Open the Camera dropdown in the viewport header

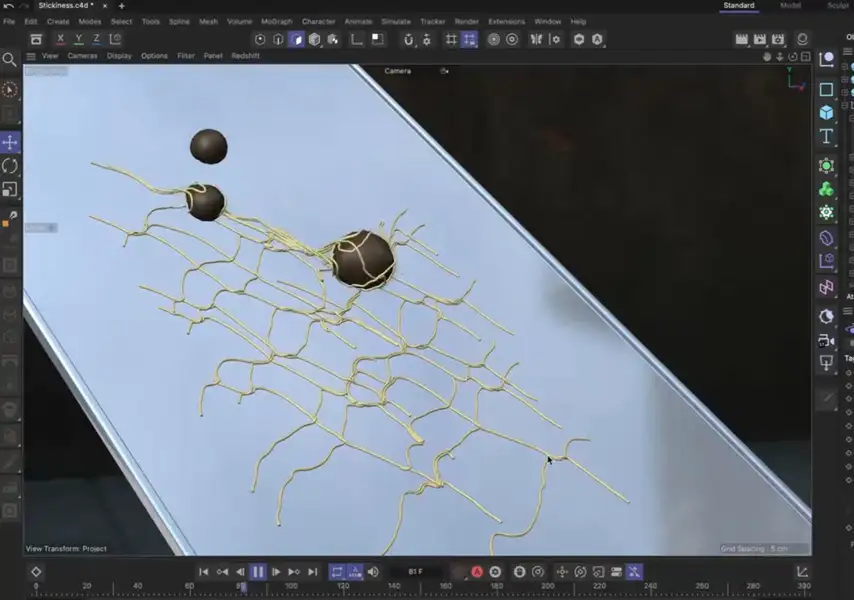click(398, 71)
